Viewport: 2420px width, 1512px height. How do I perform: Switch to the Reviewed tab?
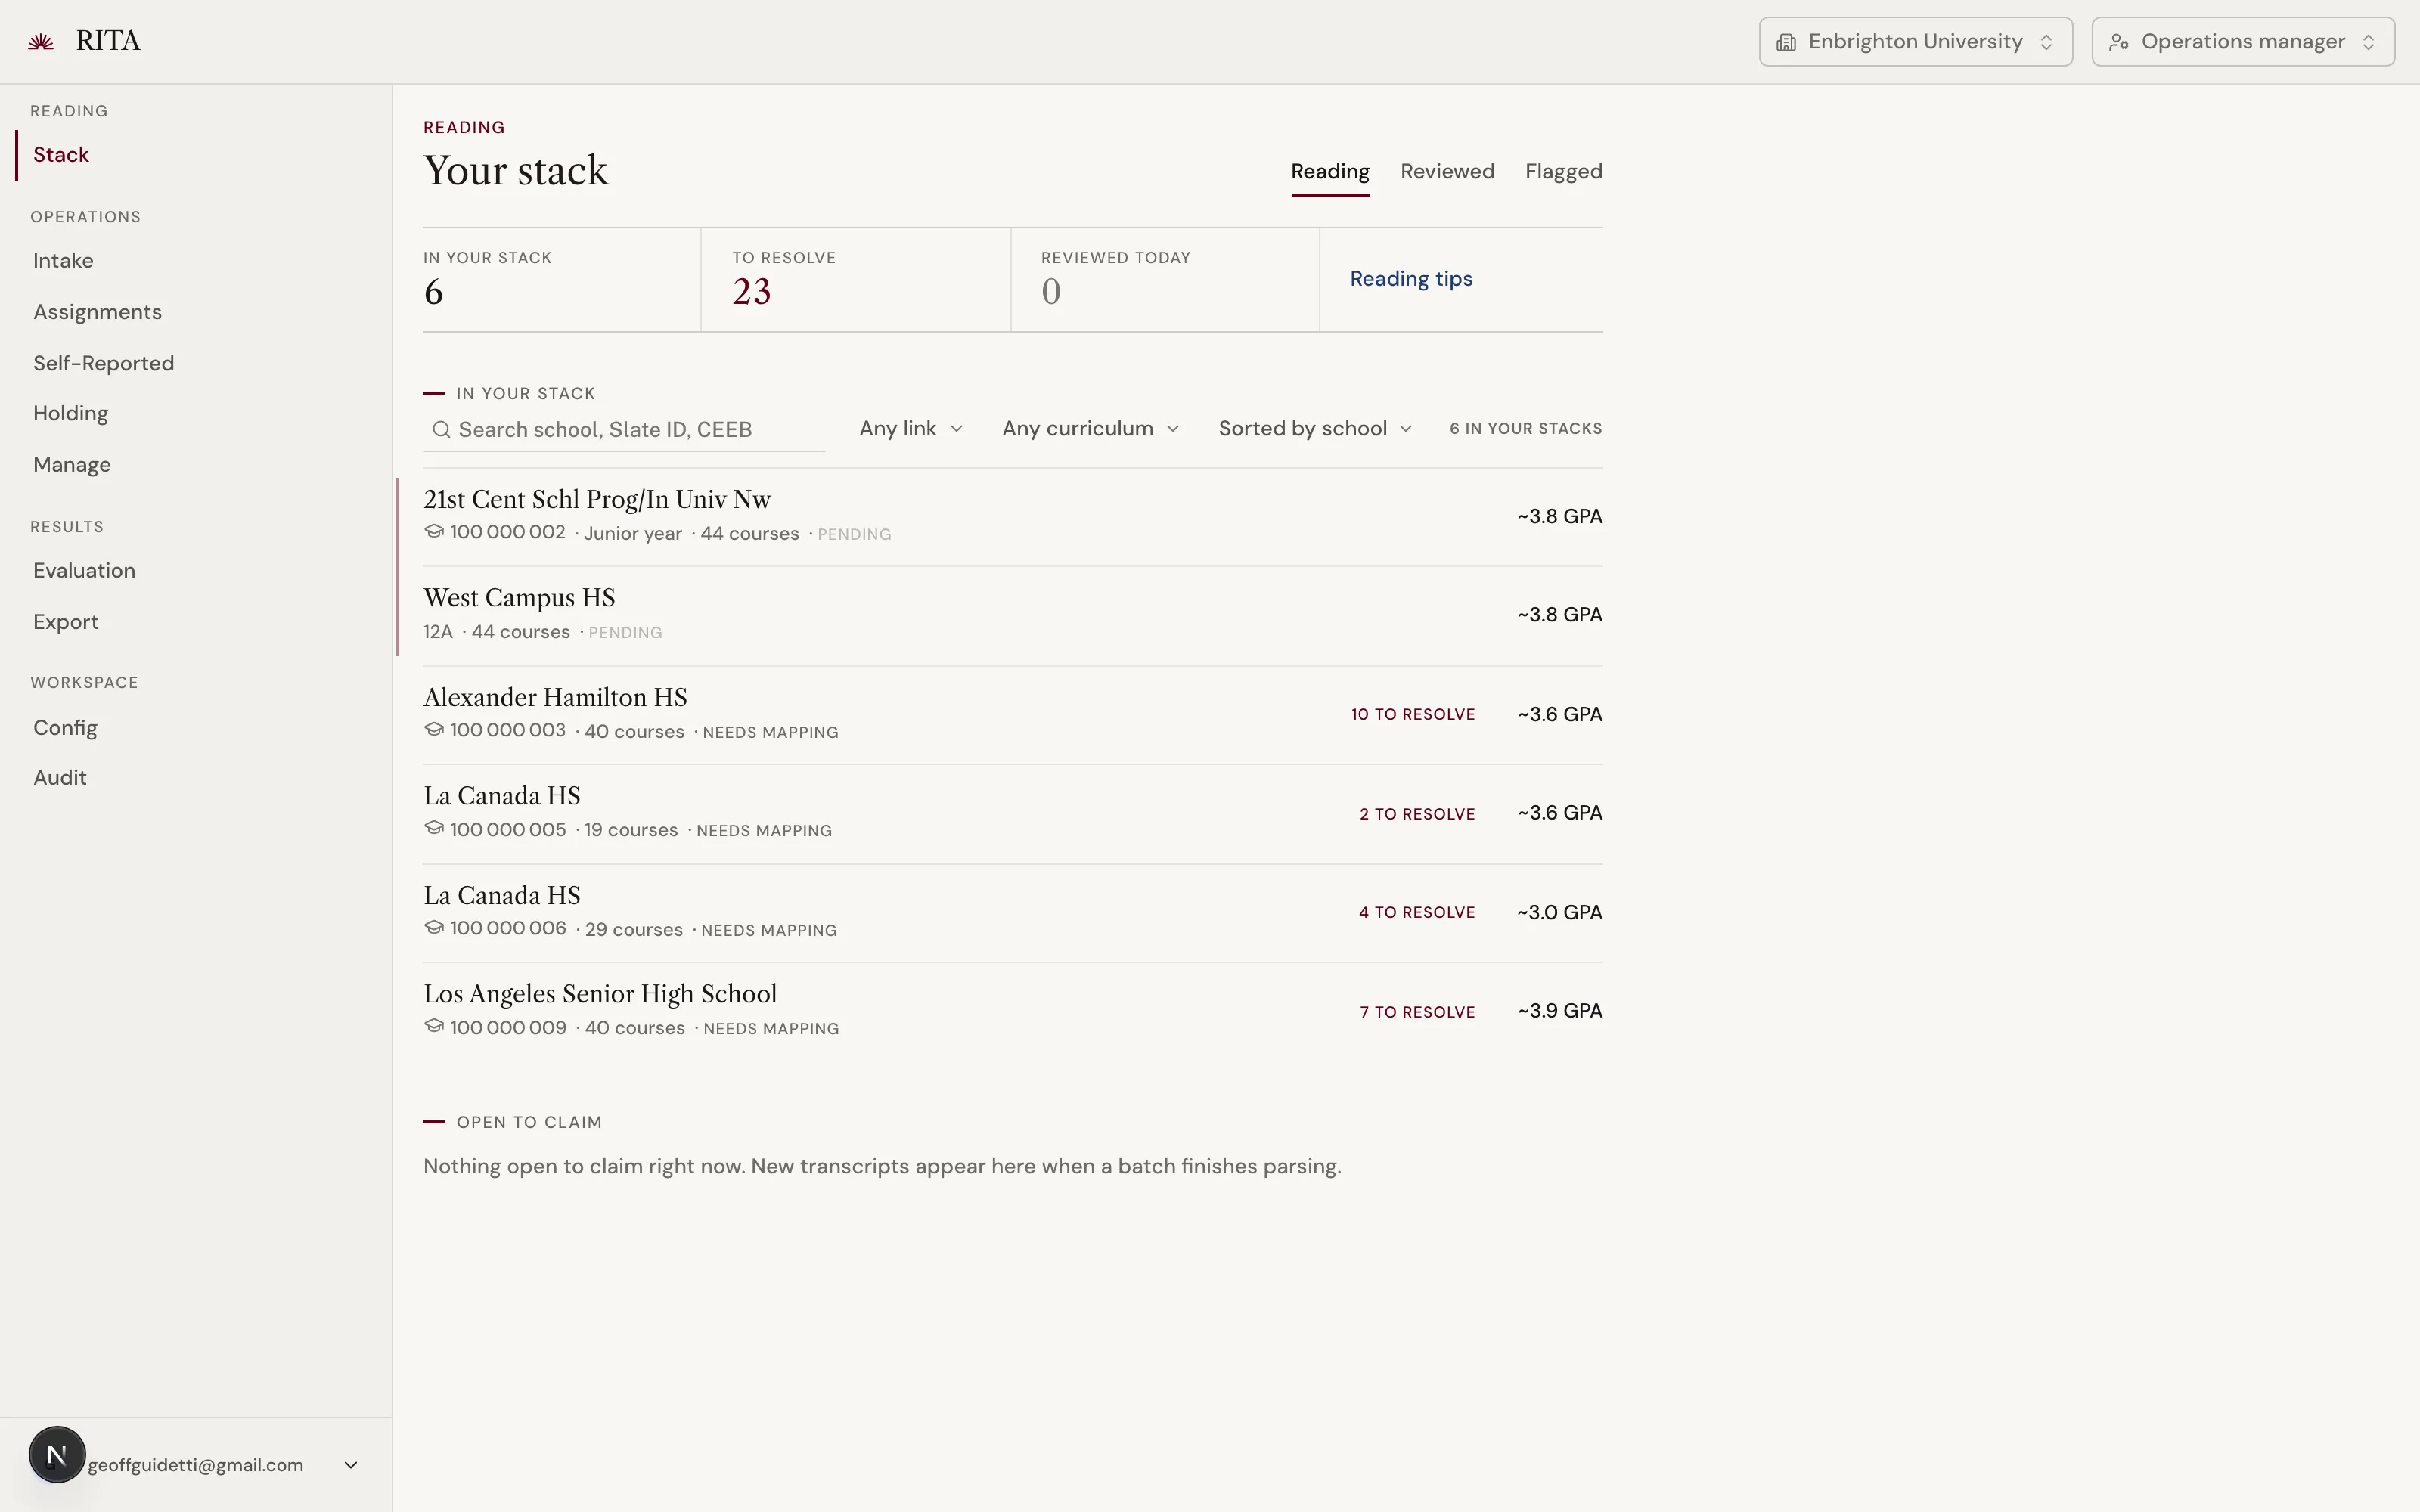[x=1447, y=172]
